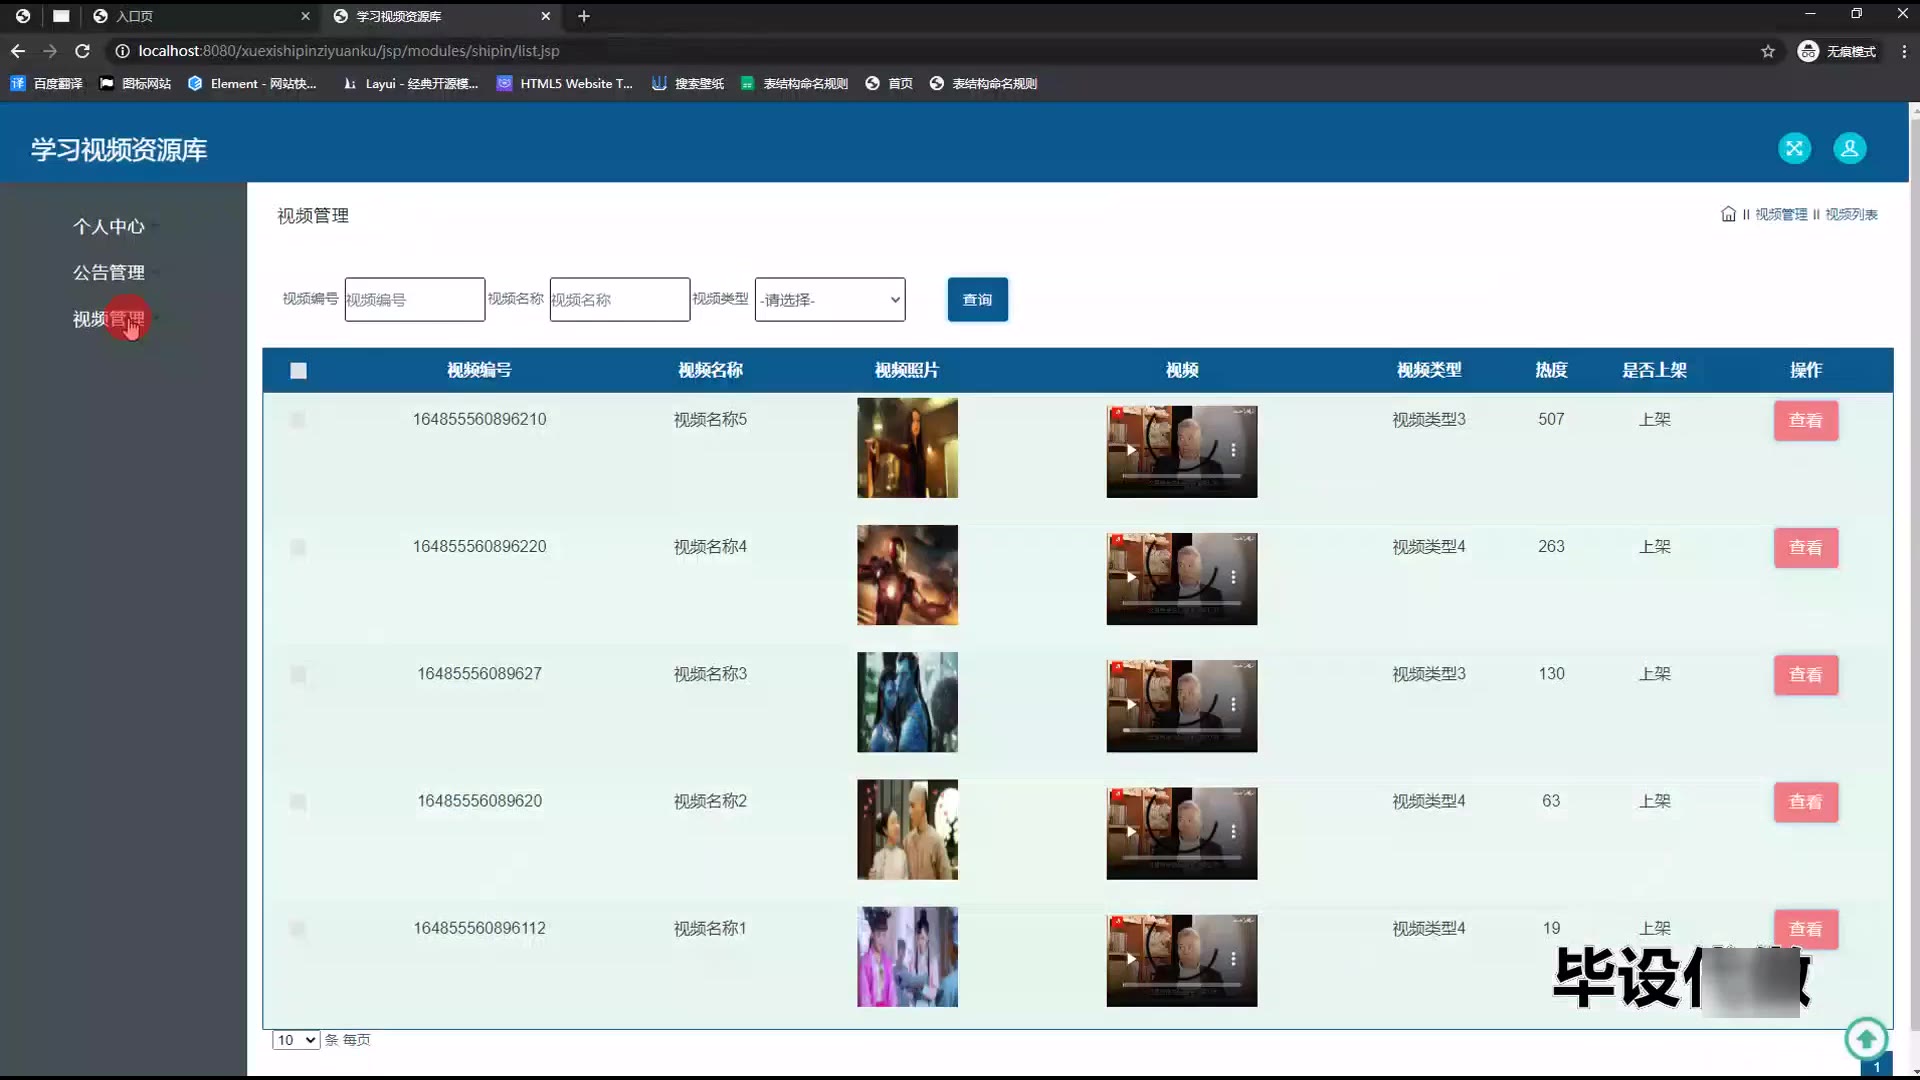Open new browser tab with plus icon
This screenshot has width=1920, height=1080.
584,16
